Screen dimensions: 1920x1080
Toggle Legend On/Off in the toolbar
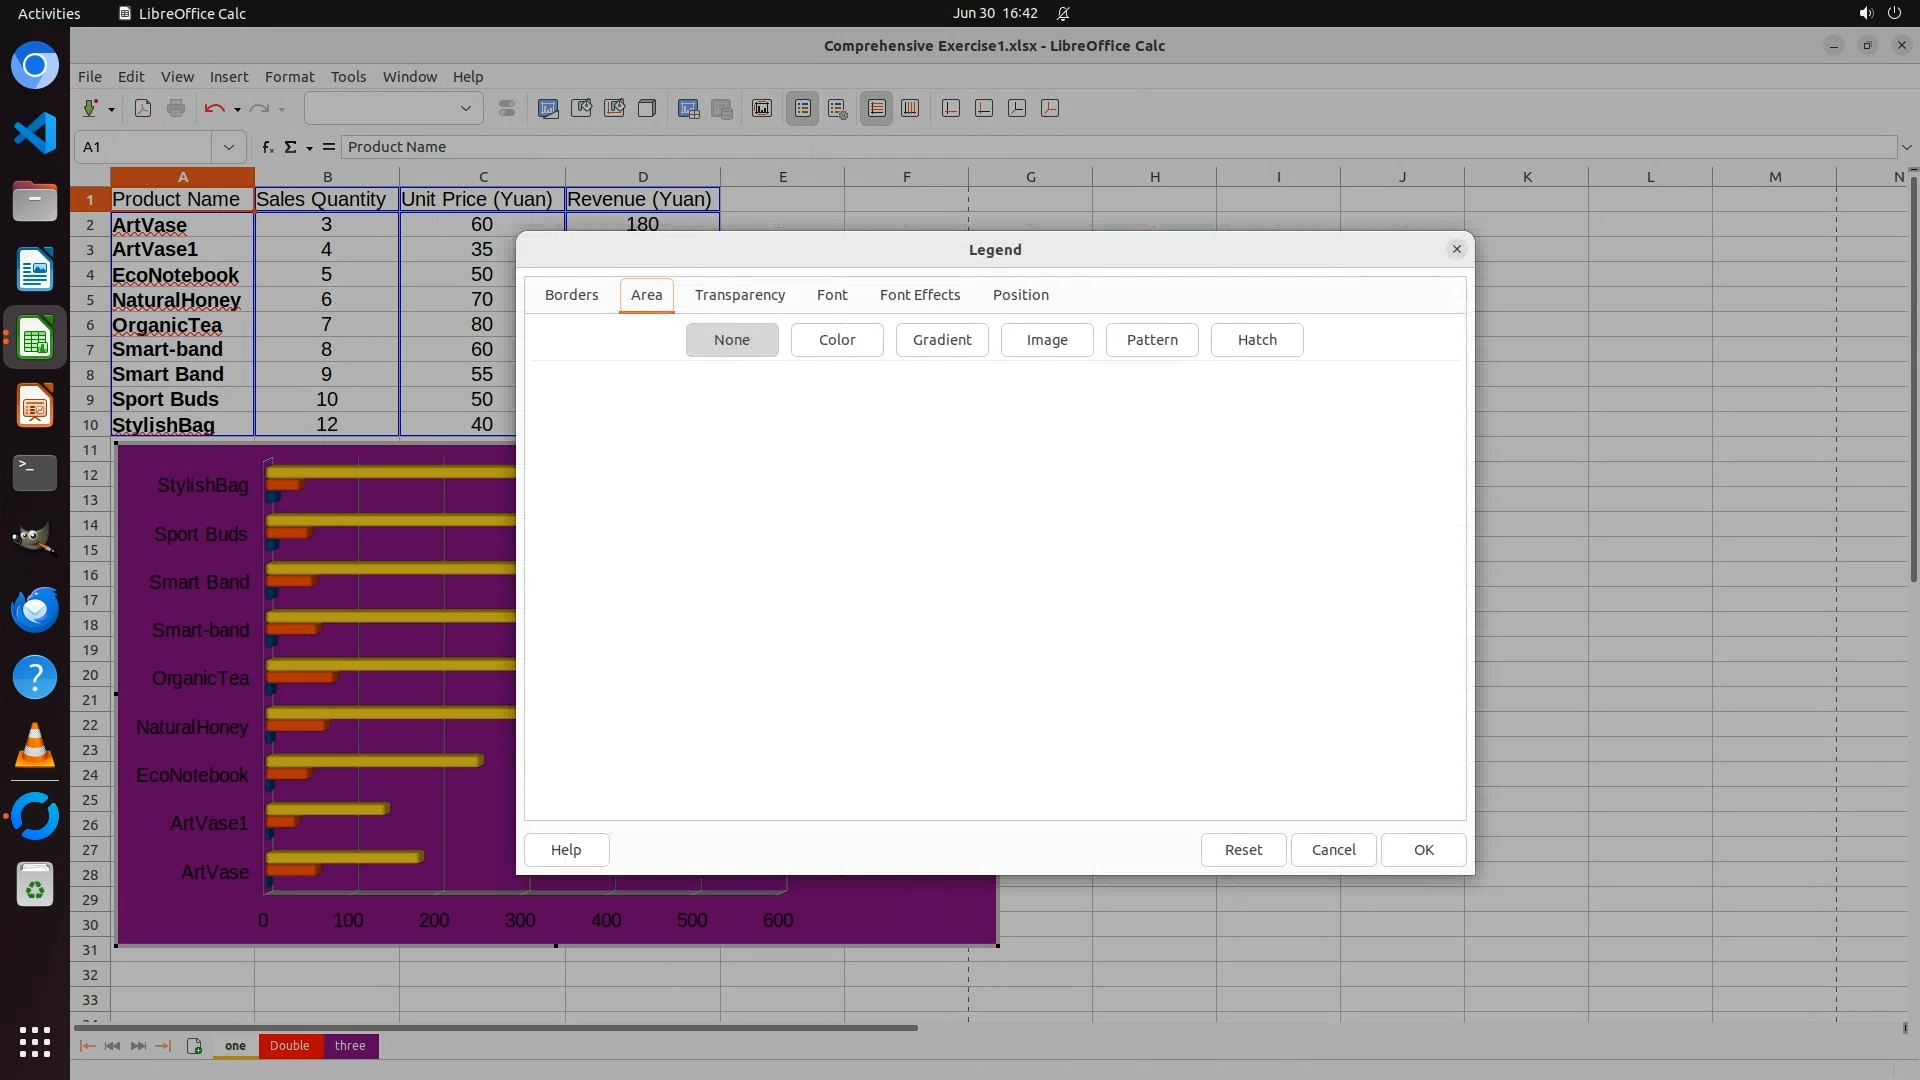click(x=803, y=109)
